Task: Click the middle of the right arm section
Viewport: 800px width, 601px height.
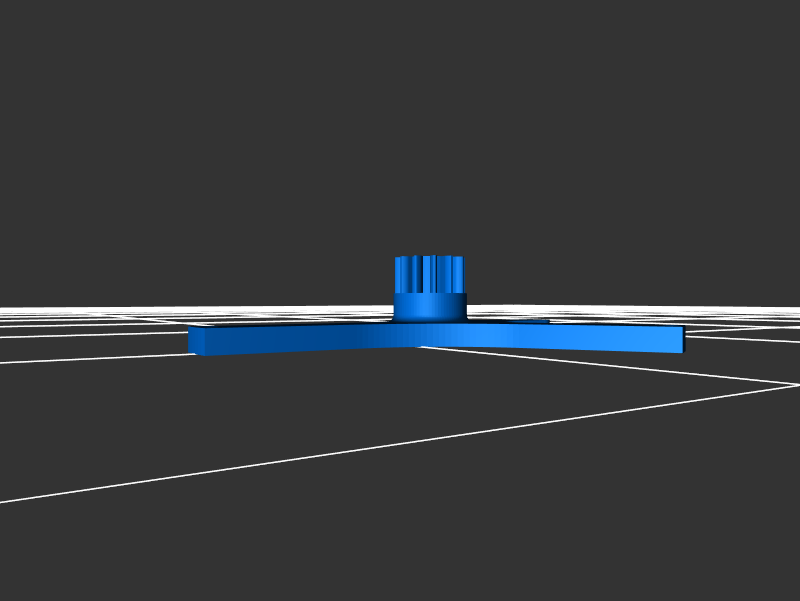Action: pyautogui.click(x=560, y=336)
